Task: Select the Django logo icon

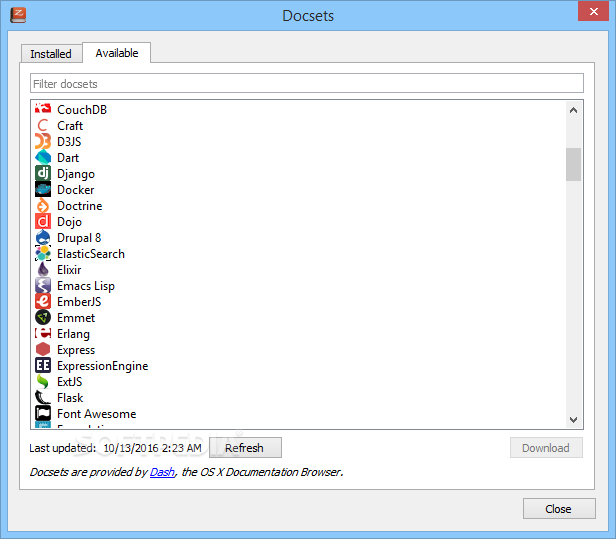Action: pyautogui.click(x=43, y=173)
